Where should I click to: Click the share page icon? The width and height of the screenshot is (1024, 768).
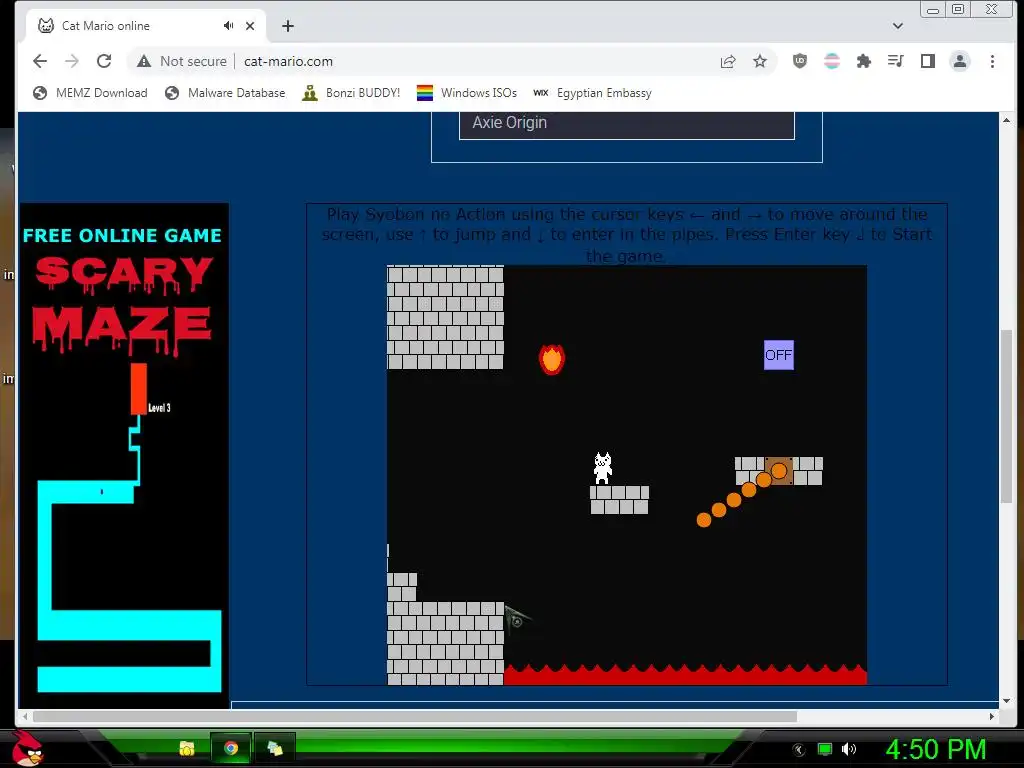pos(728,61)
